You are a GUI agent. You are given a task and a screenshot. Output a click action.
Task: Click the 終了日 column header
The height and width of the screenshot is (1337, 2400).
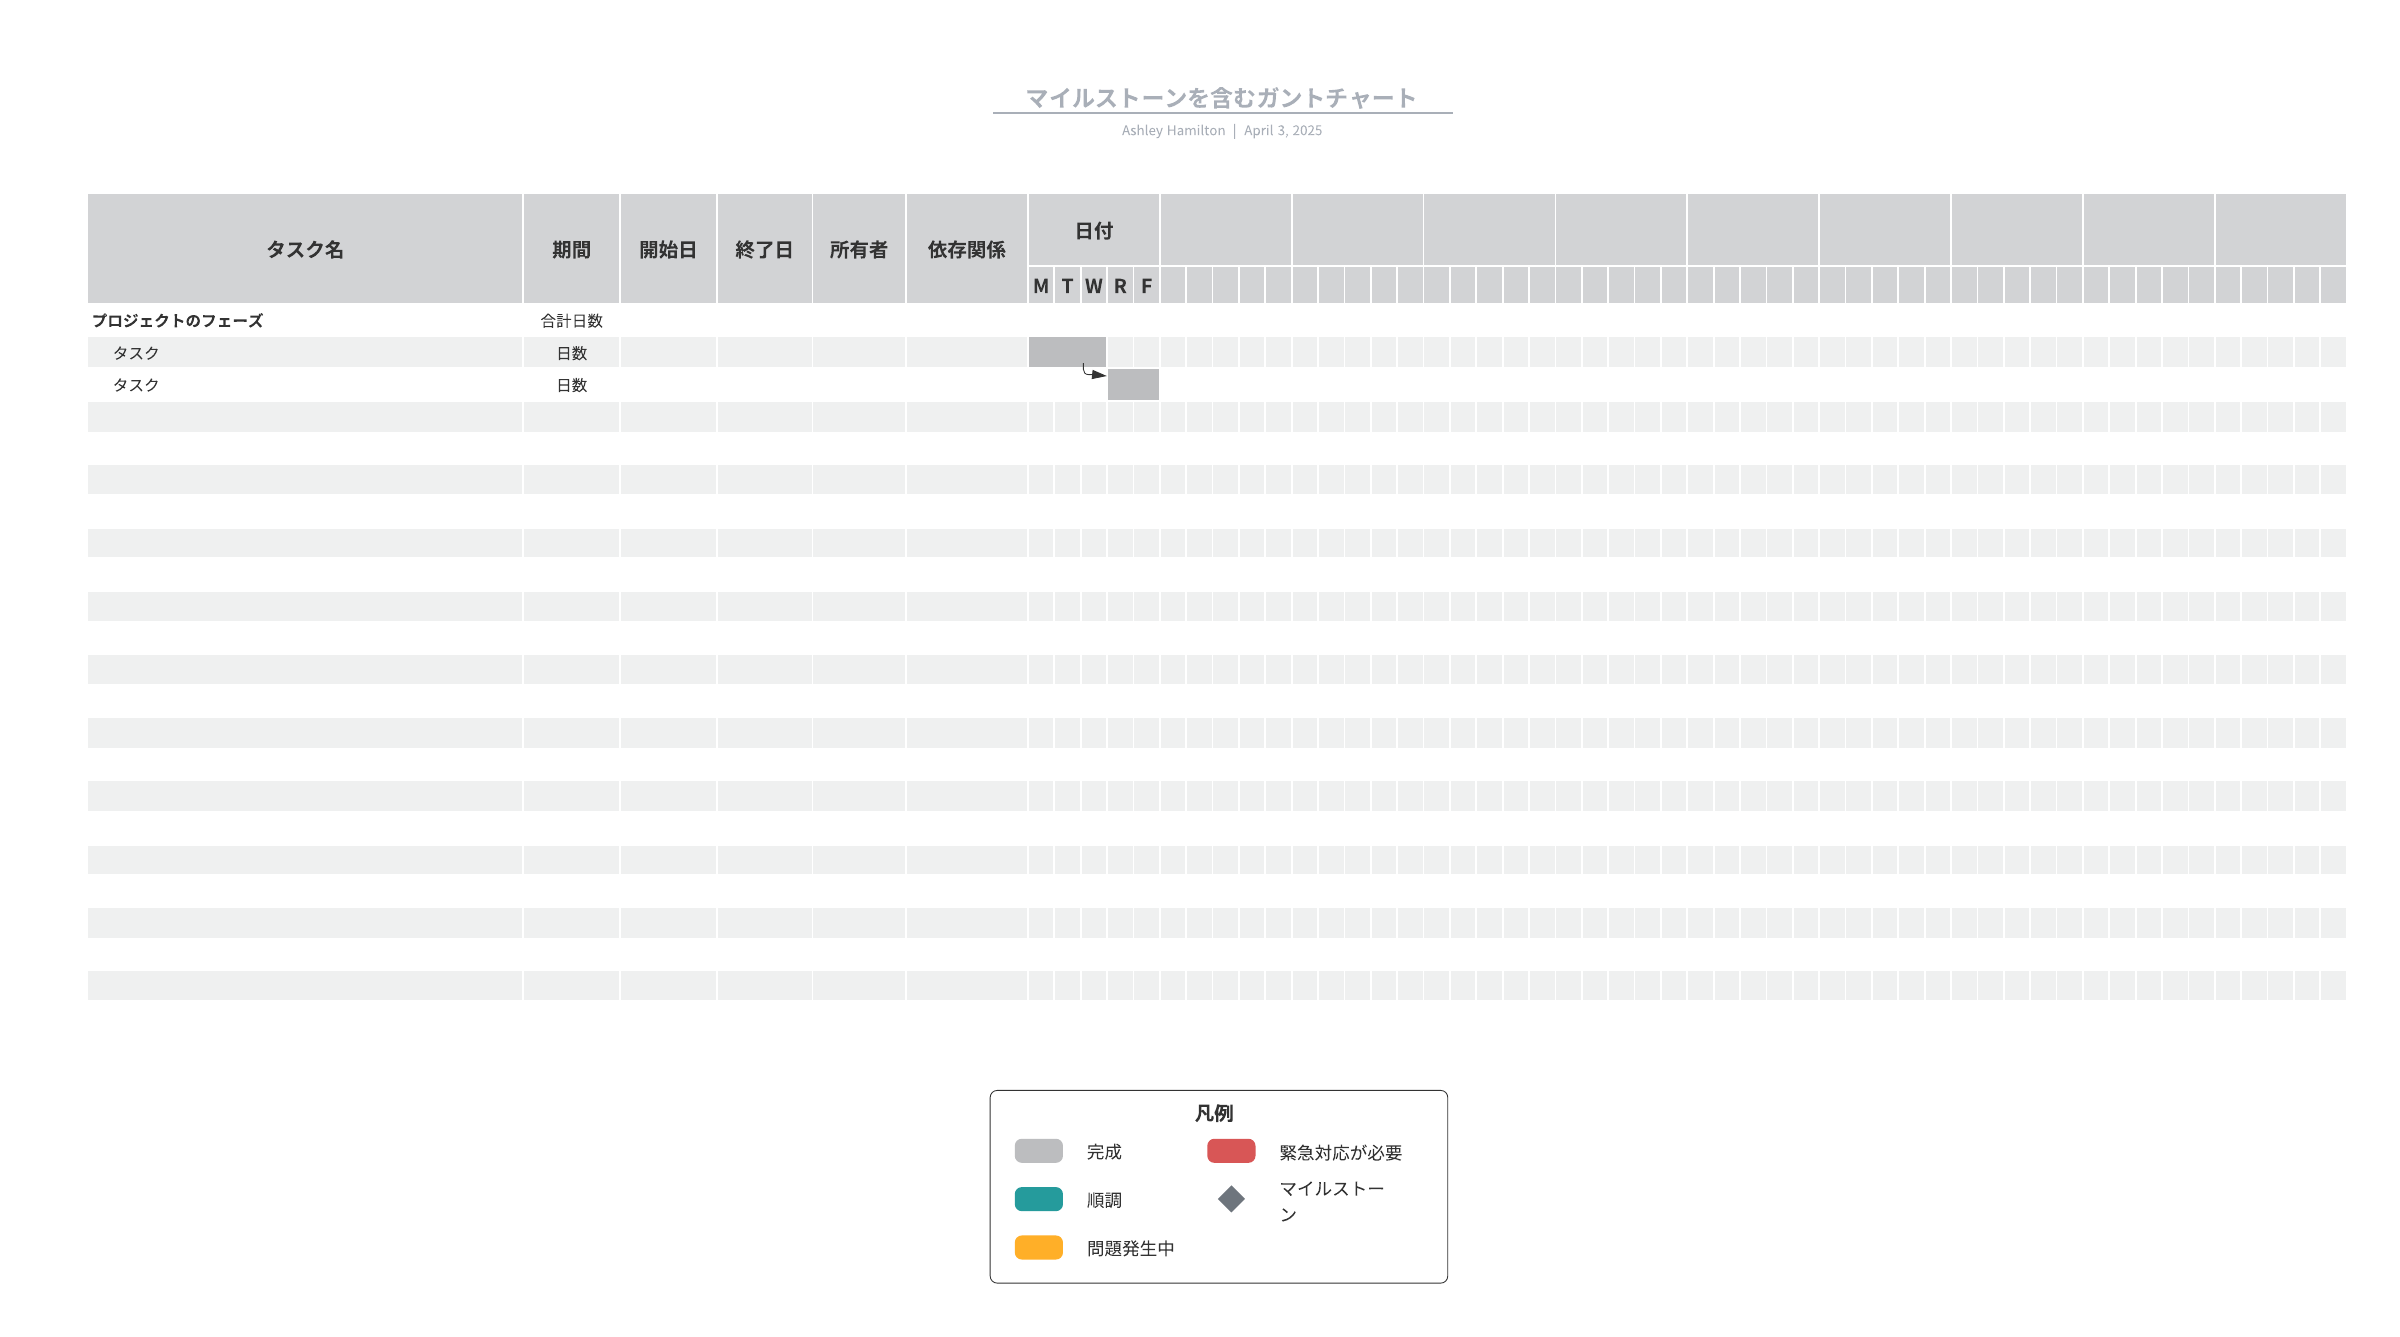pos(764,249)
